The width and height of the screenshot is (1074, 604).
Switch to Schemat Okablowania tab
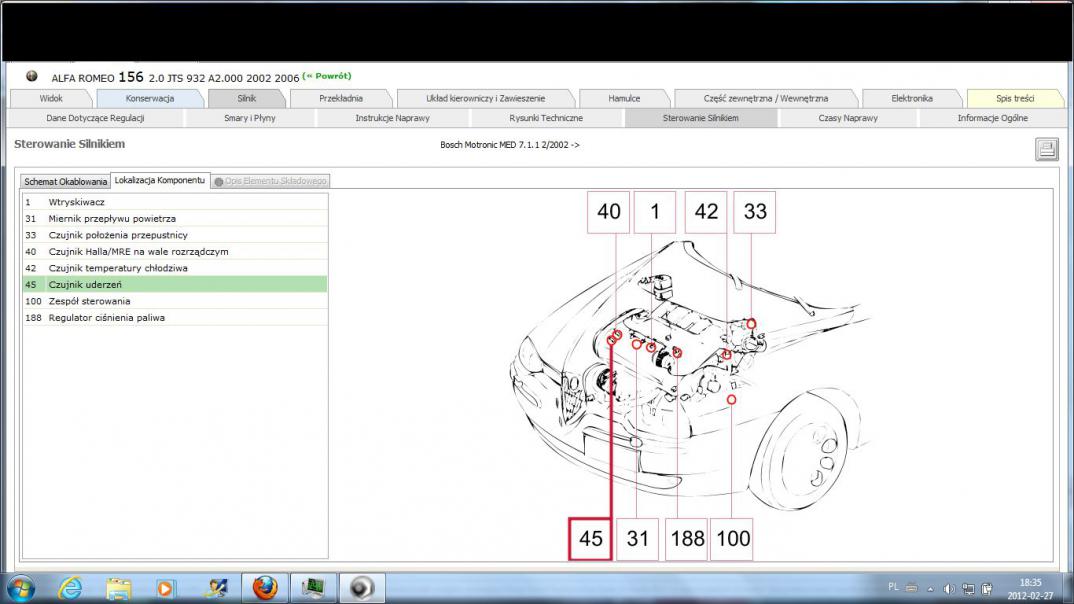pyautogui.click(x=65, y=181)
